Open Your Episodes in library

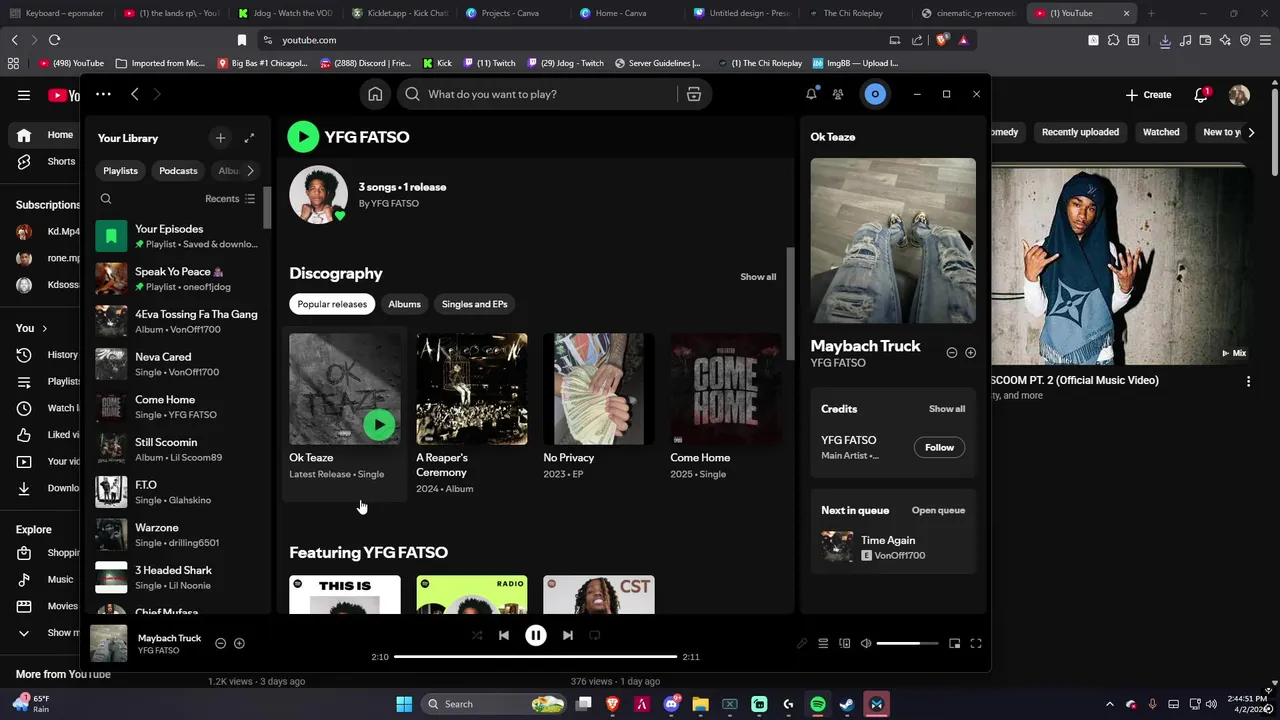(x=177, y=236)
